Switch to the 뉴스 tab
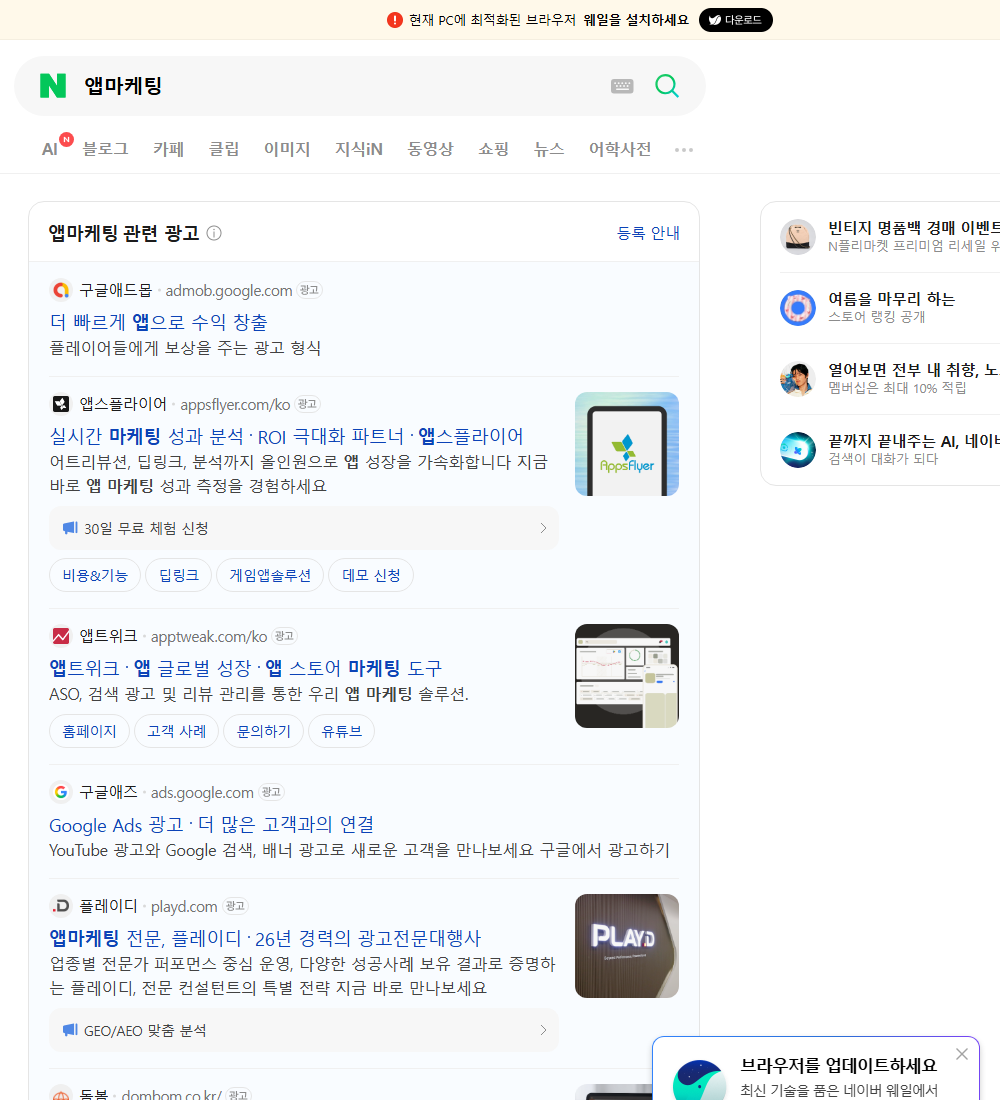This screenshot has width=1000, height=1100. click(549, 149)
